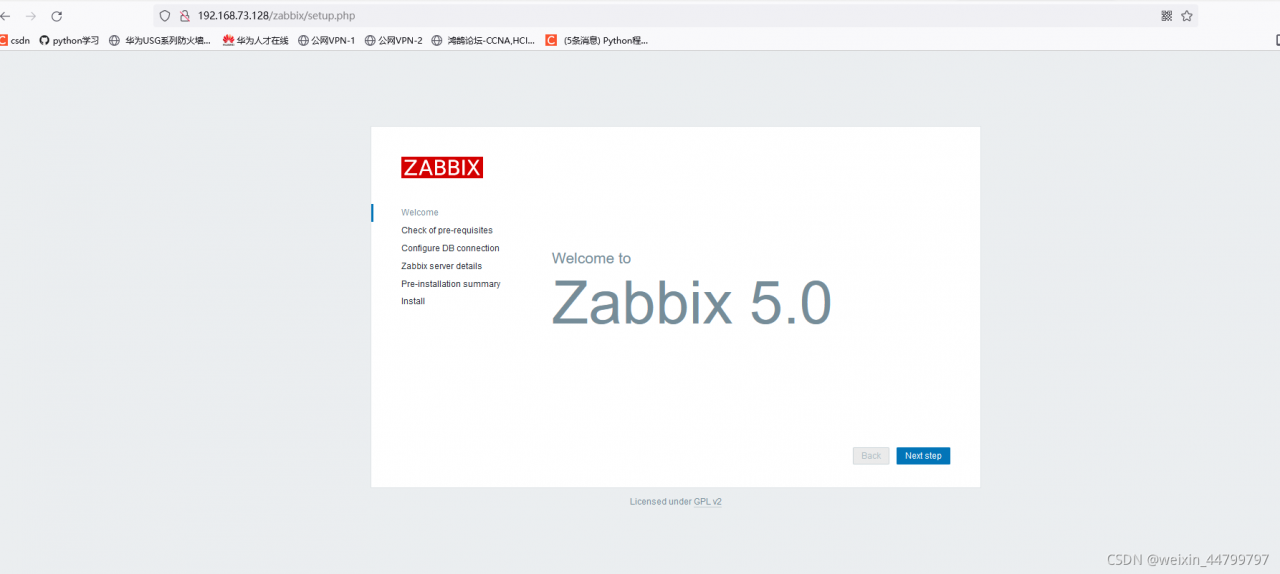Open the 公网VPN-1 bookmark
This screenshot has width=1280, height=574.
327,41
